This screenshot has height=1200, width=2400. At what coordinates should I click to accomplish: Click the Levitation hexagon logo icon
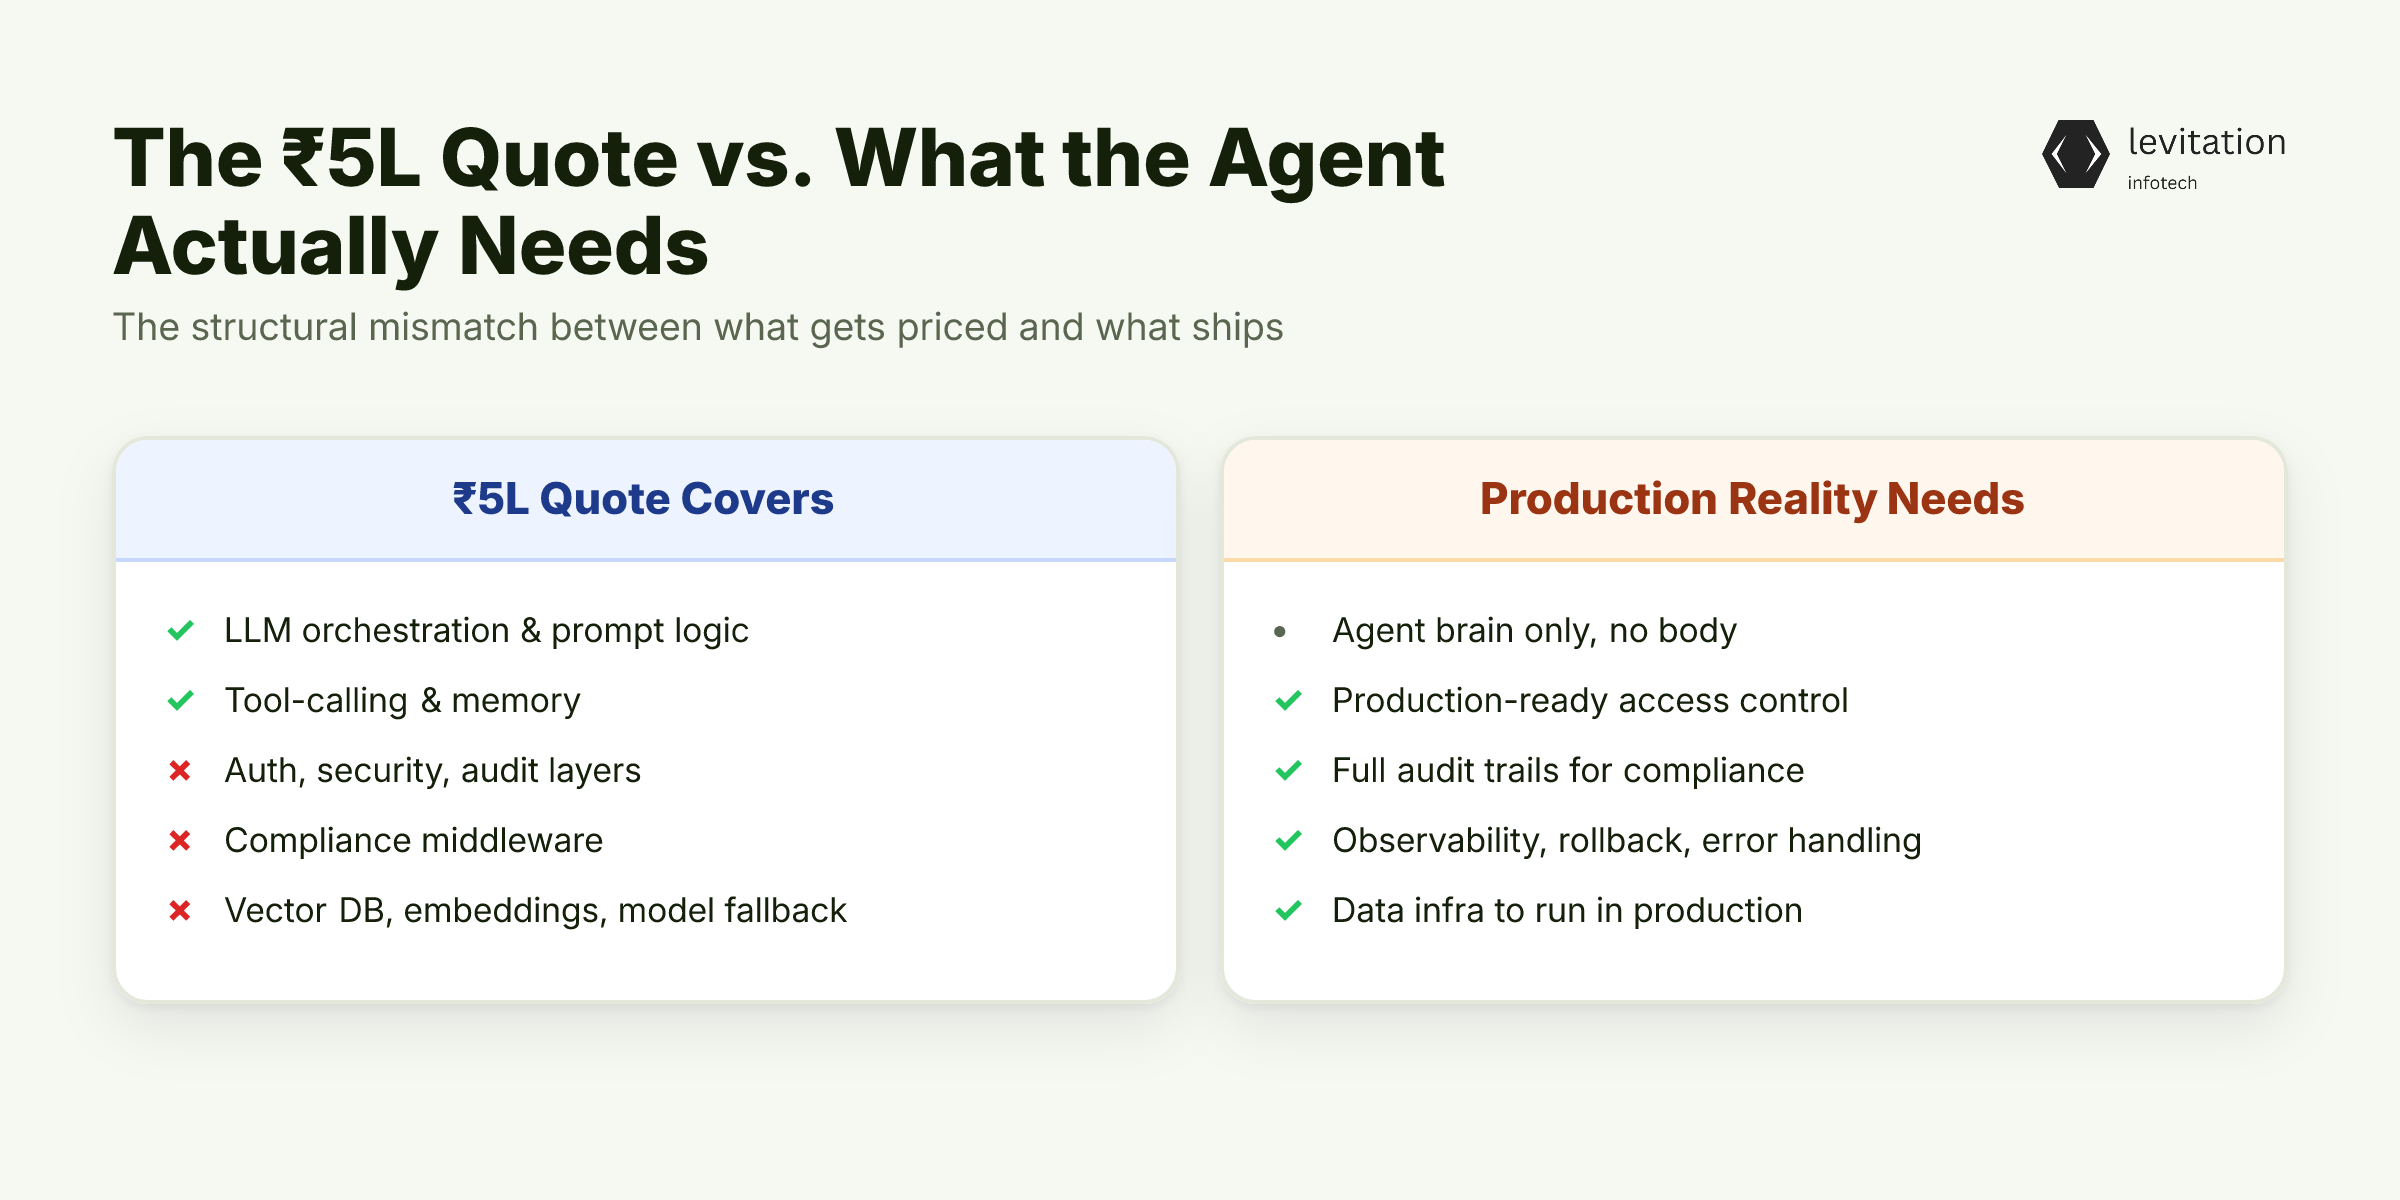[x=2075, y=154]
